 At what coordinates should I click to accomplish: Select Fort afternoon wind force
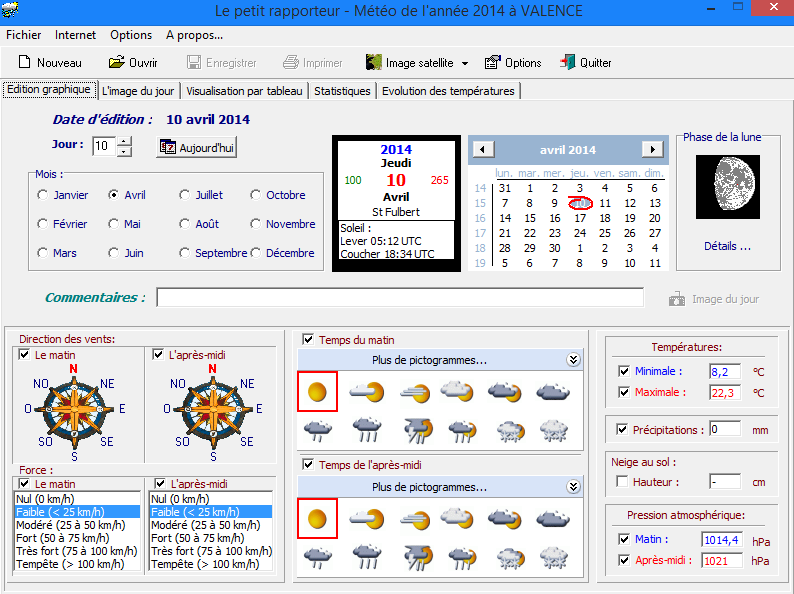(211, 538)
